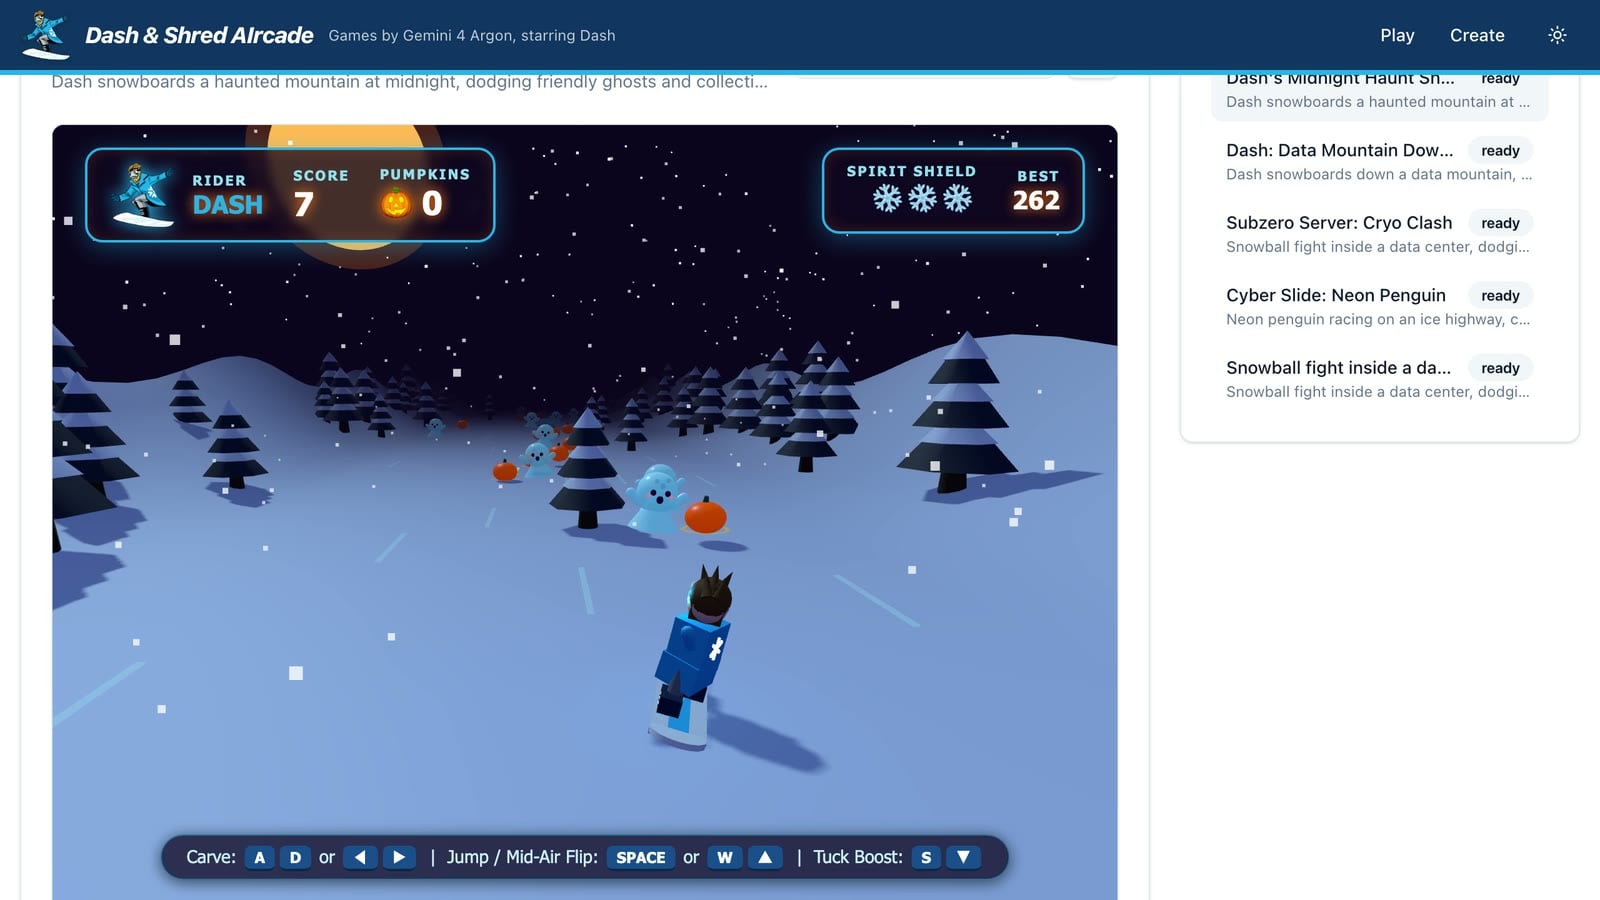The height and width of the screenshot is (900, 1600).
Task: Click the 'Games by Gemini 4 Argon' tagline
Action: pos(472,36)
